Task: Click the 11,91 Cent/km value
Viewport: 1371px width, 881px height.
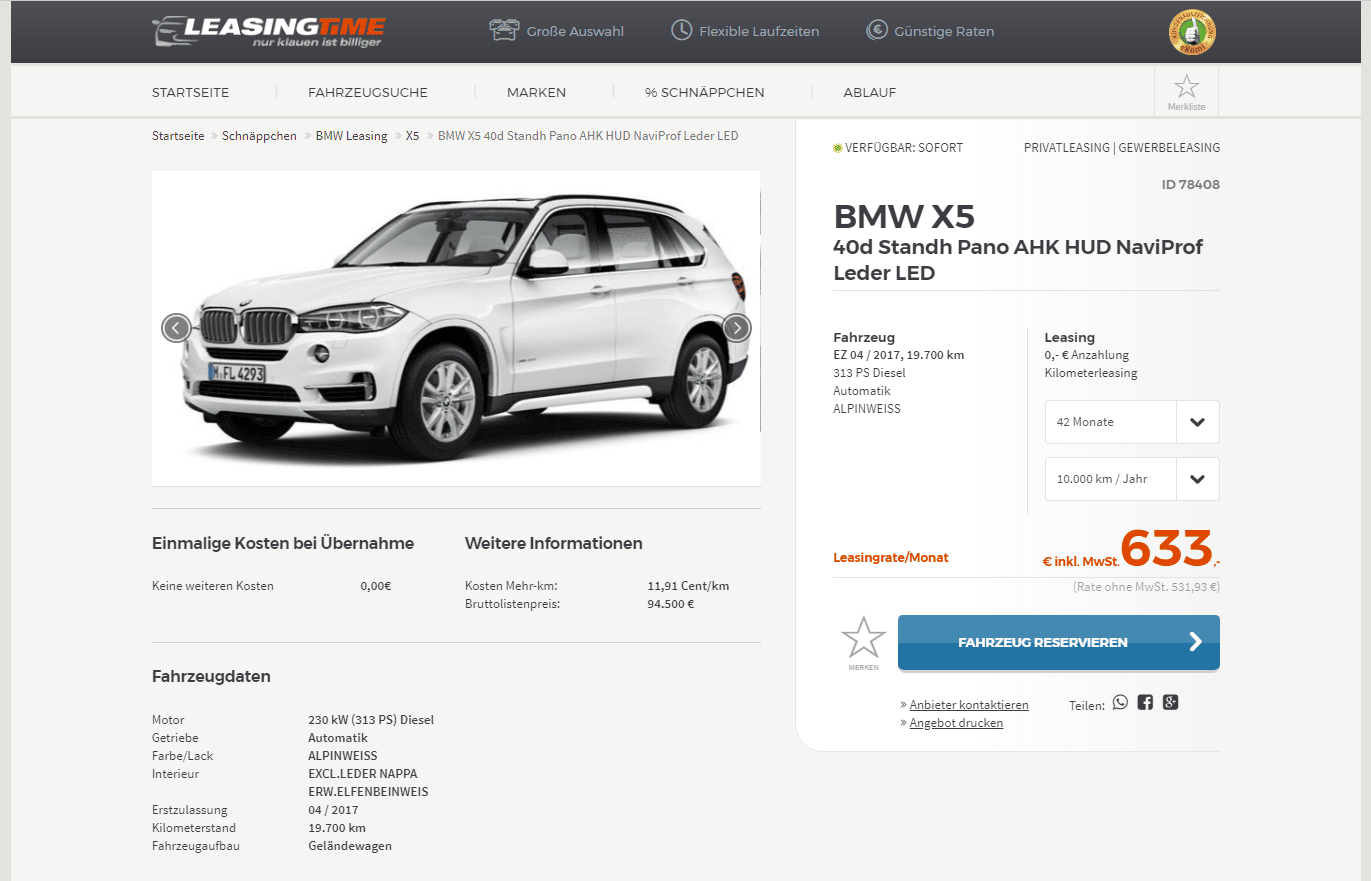Action: point(688,586)
